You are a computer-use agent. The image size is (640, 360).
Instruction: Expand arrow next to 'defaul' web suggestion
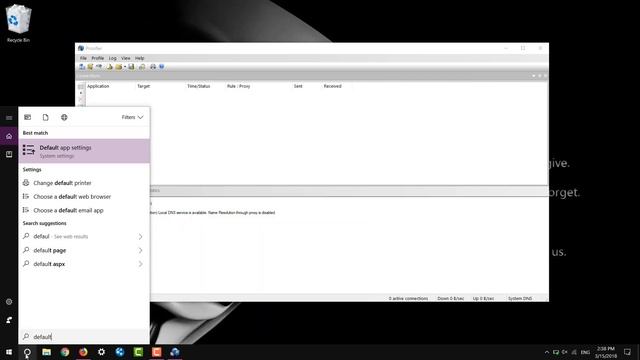point(140,237)
